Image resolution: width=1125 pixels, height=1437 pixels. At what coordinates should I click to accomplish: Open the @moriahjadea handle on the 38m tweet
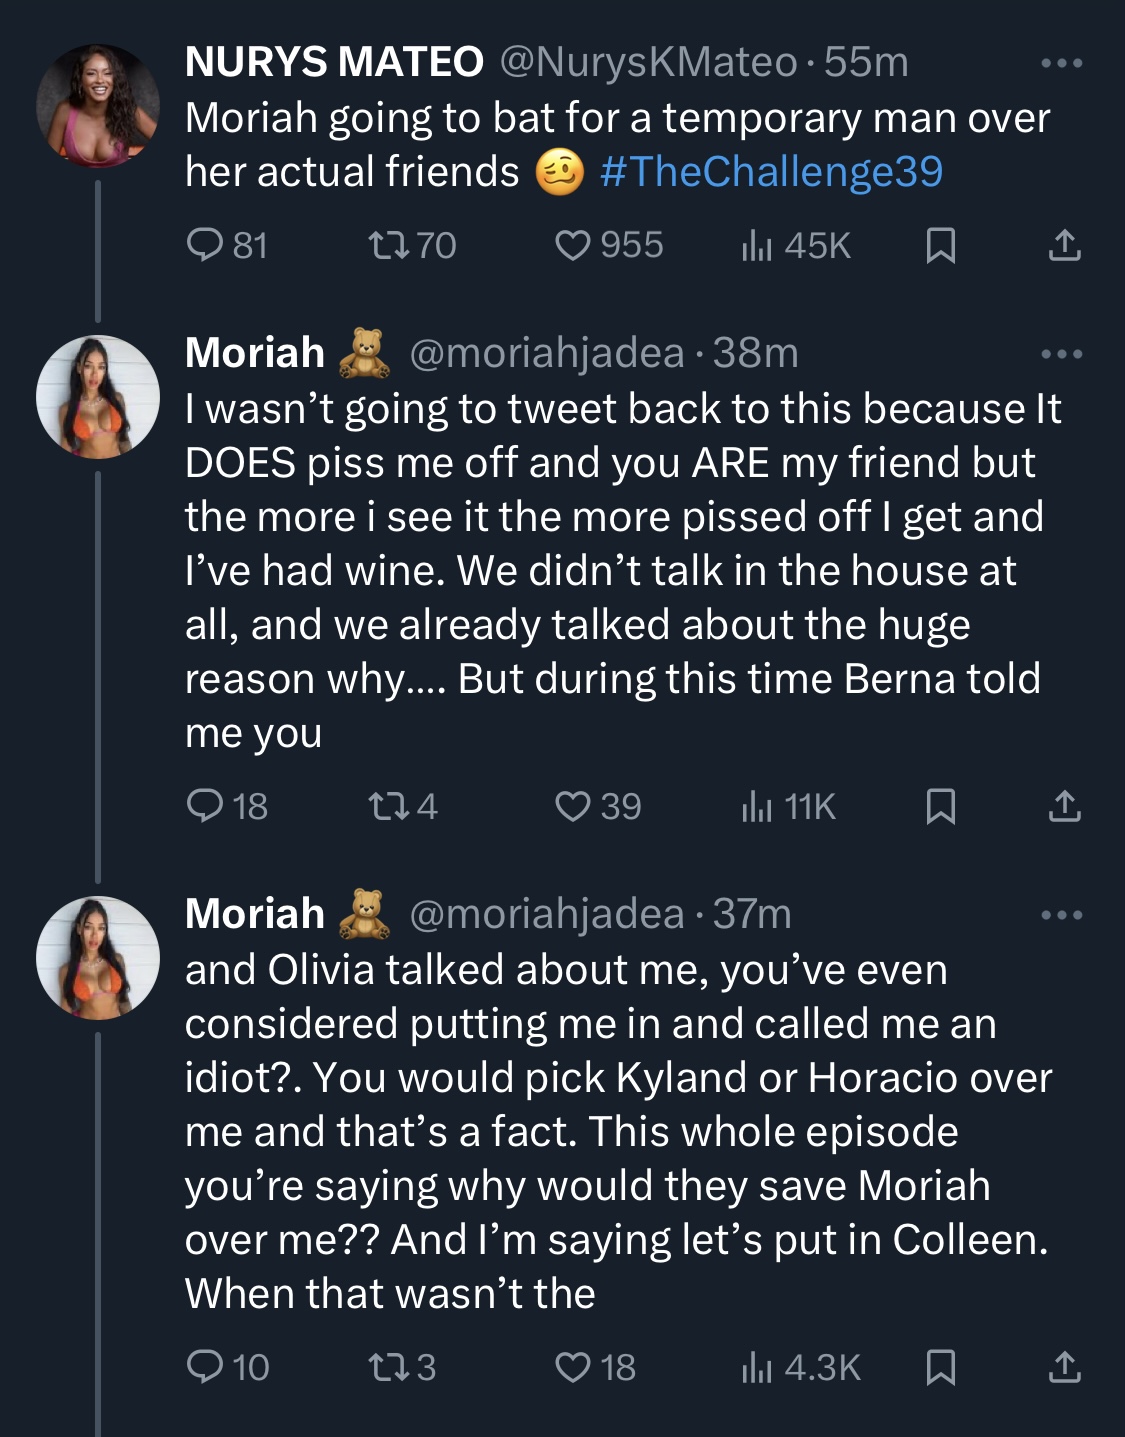coord(547,353)
